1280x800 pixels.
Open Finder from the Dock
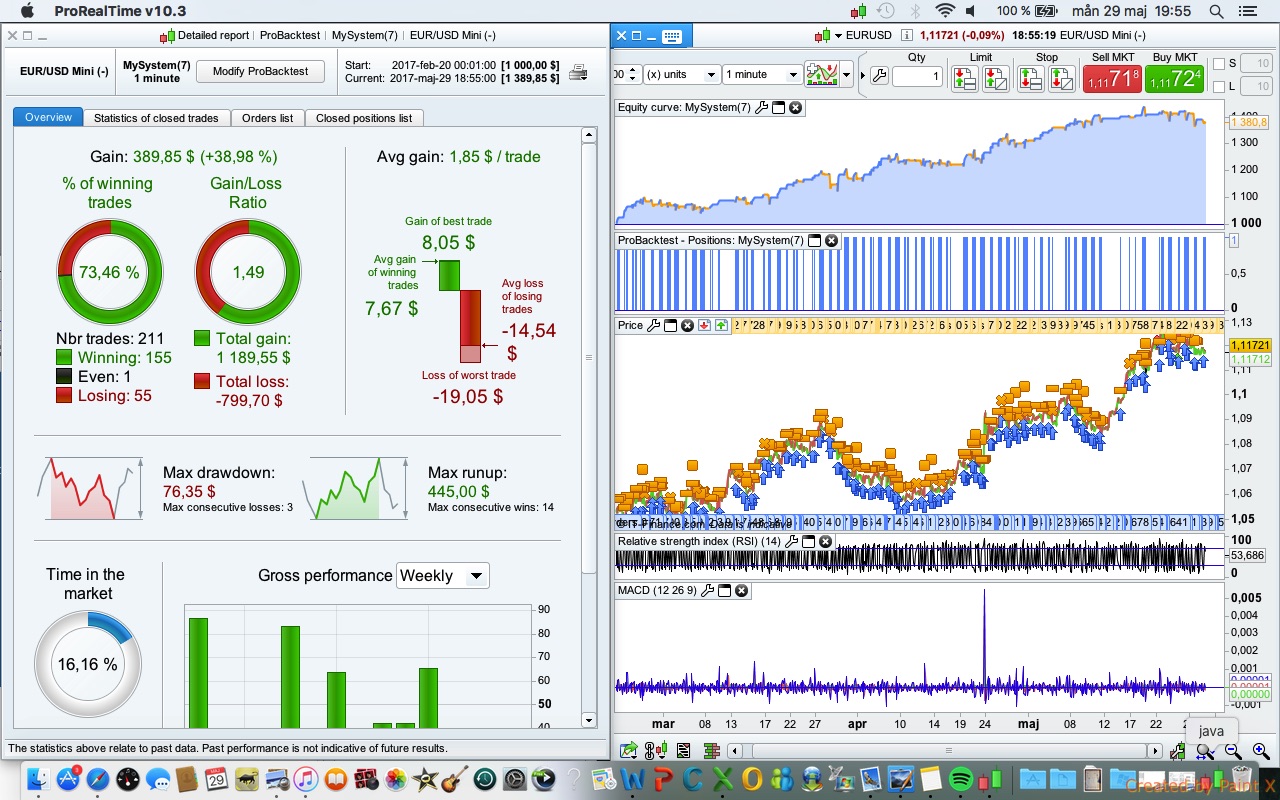coord(38,778)
